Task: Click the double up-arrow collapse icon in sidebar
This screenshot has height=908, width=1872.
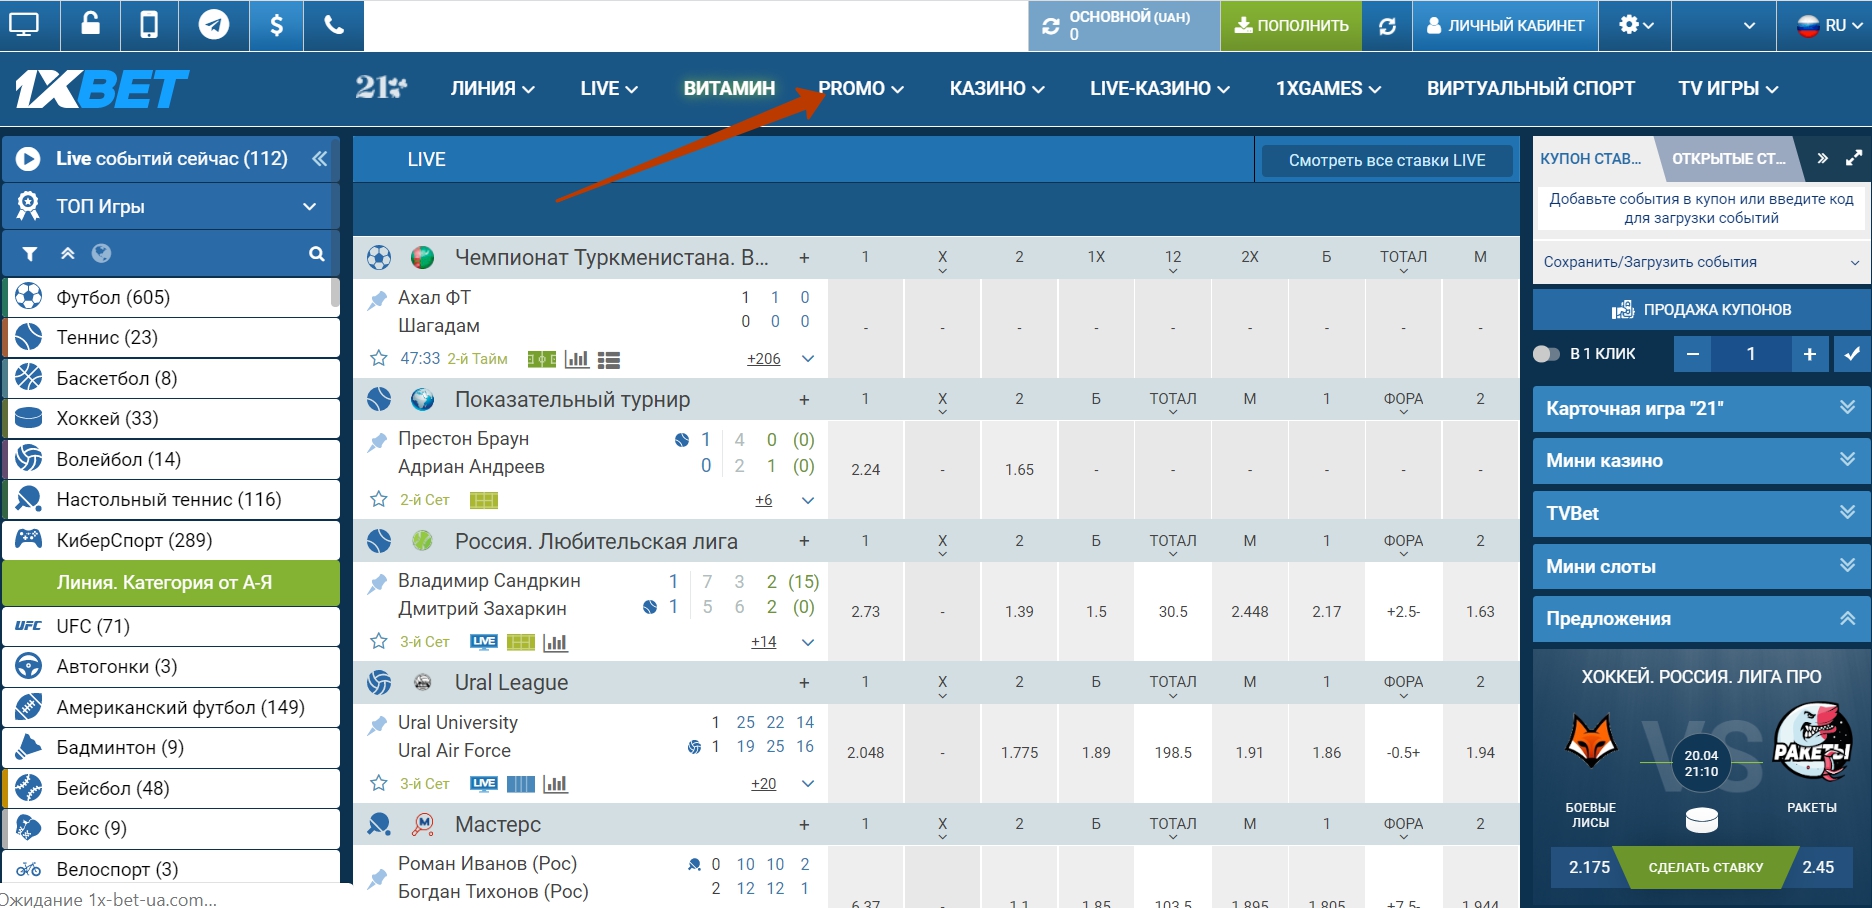Action: click(67, 254)
